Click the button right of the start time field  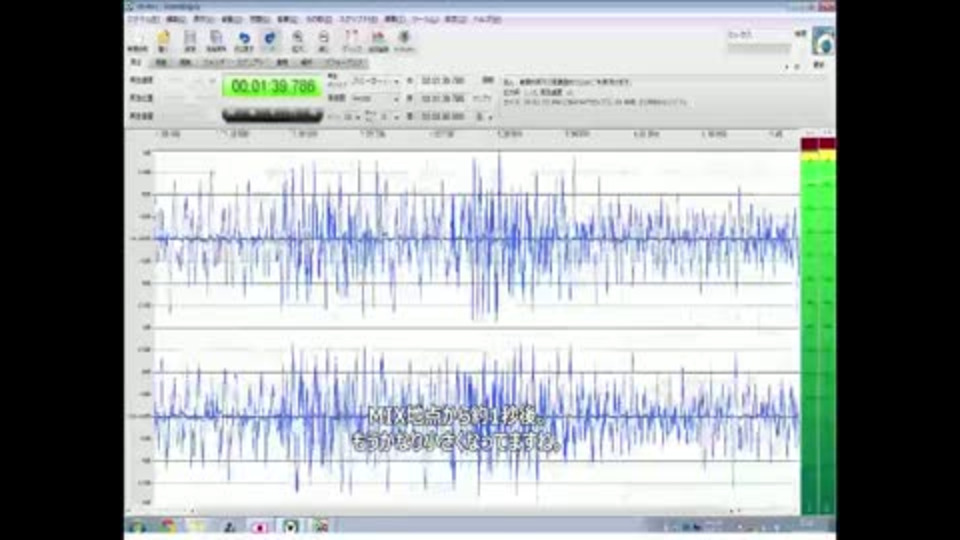(x=487, y=80)
